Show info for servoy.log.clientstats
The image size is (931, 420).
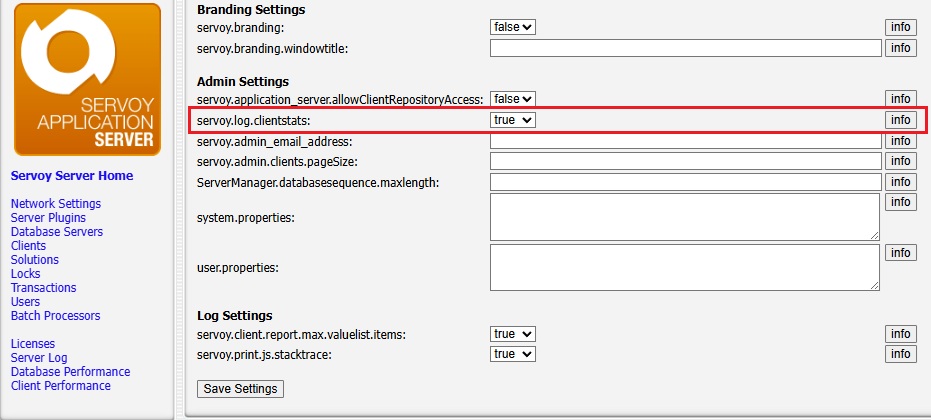coord(901,120)
